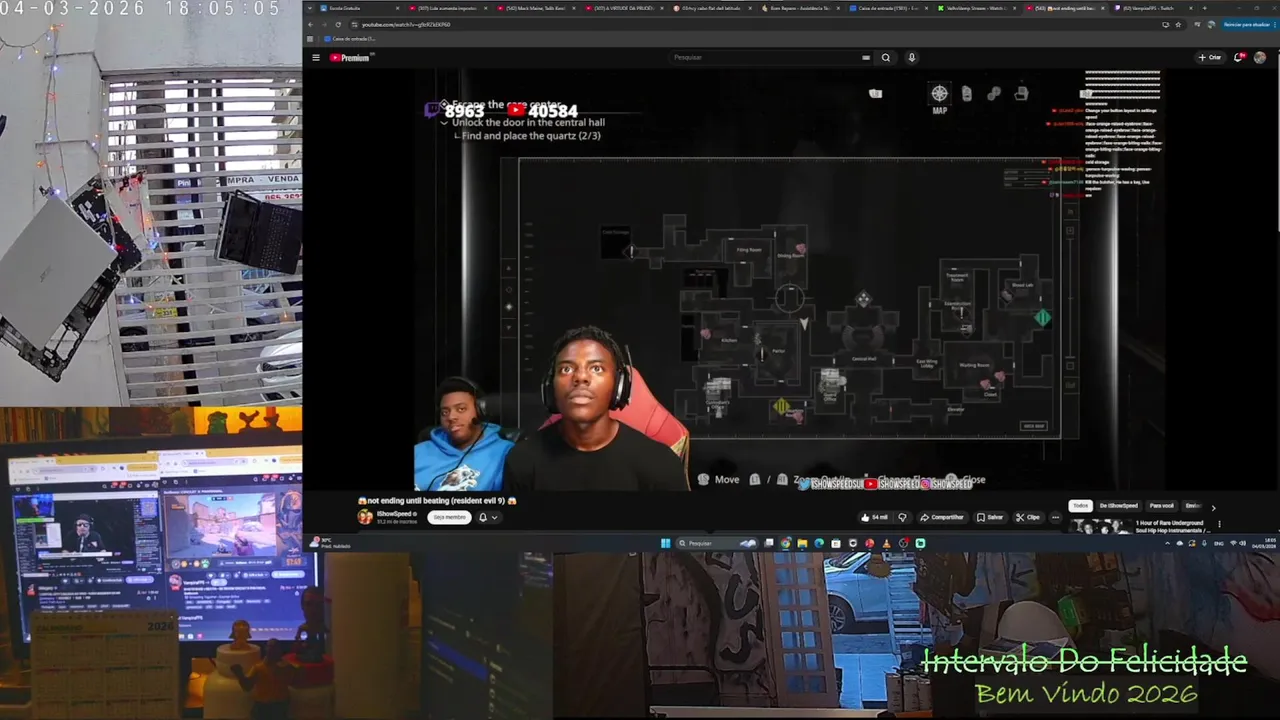The width and height of the screenshot is (1280, 720).
Task: Switch to the VampireFPS Twitch tab
Action: tap(1153, 8)
